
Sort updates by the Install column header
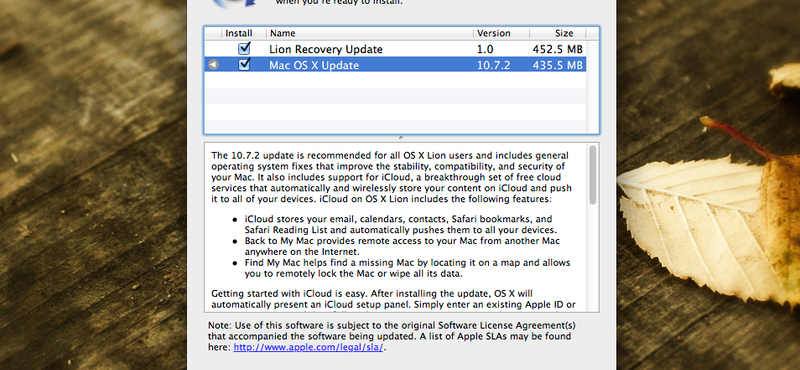tap(239, 33)
